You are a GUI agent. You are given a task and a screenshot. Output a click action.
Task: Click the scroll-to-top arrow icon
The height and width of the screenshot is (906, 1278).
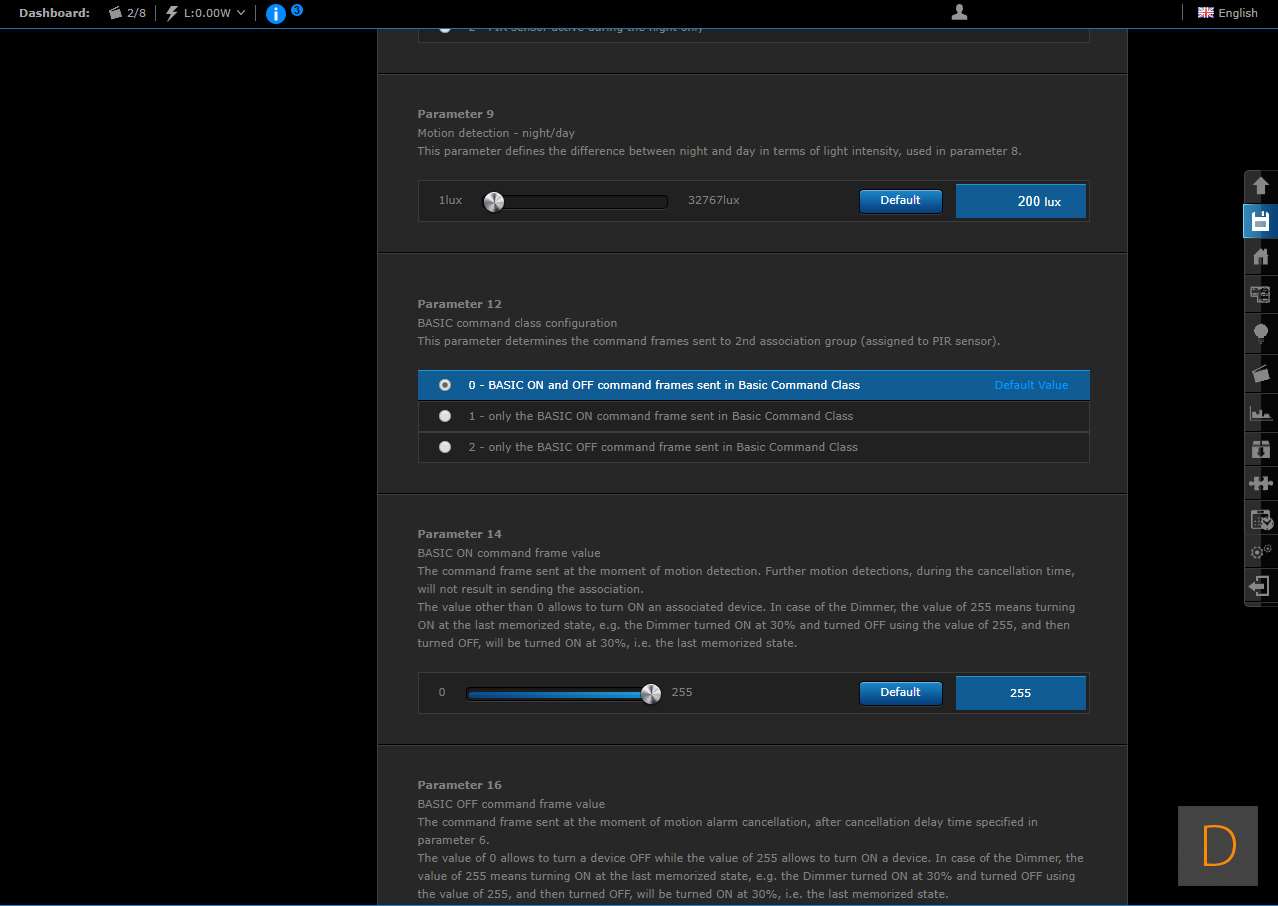(x=1260, y=186)
